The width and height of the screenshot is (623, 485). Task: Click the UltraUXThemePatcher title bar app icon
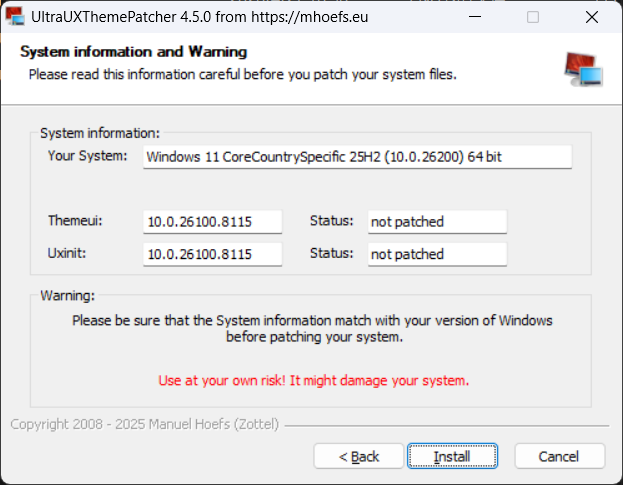pyautogui.click(x=15, y=16)
